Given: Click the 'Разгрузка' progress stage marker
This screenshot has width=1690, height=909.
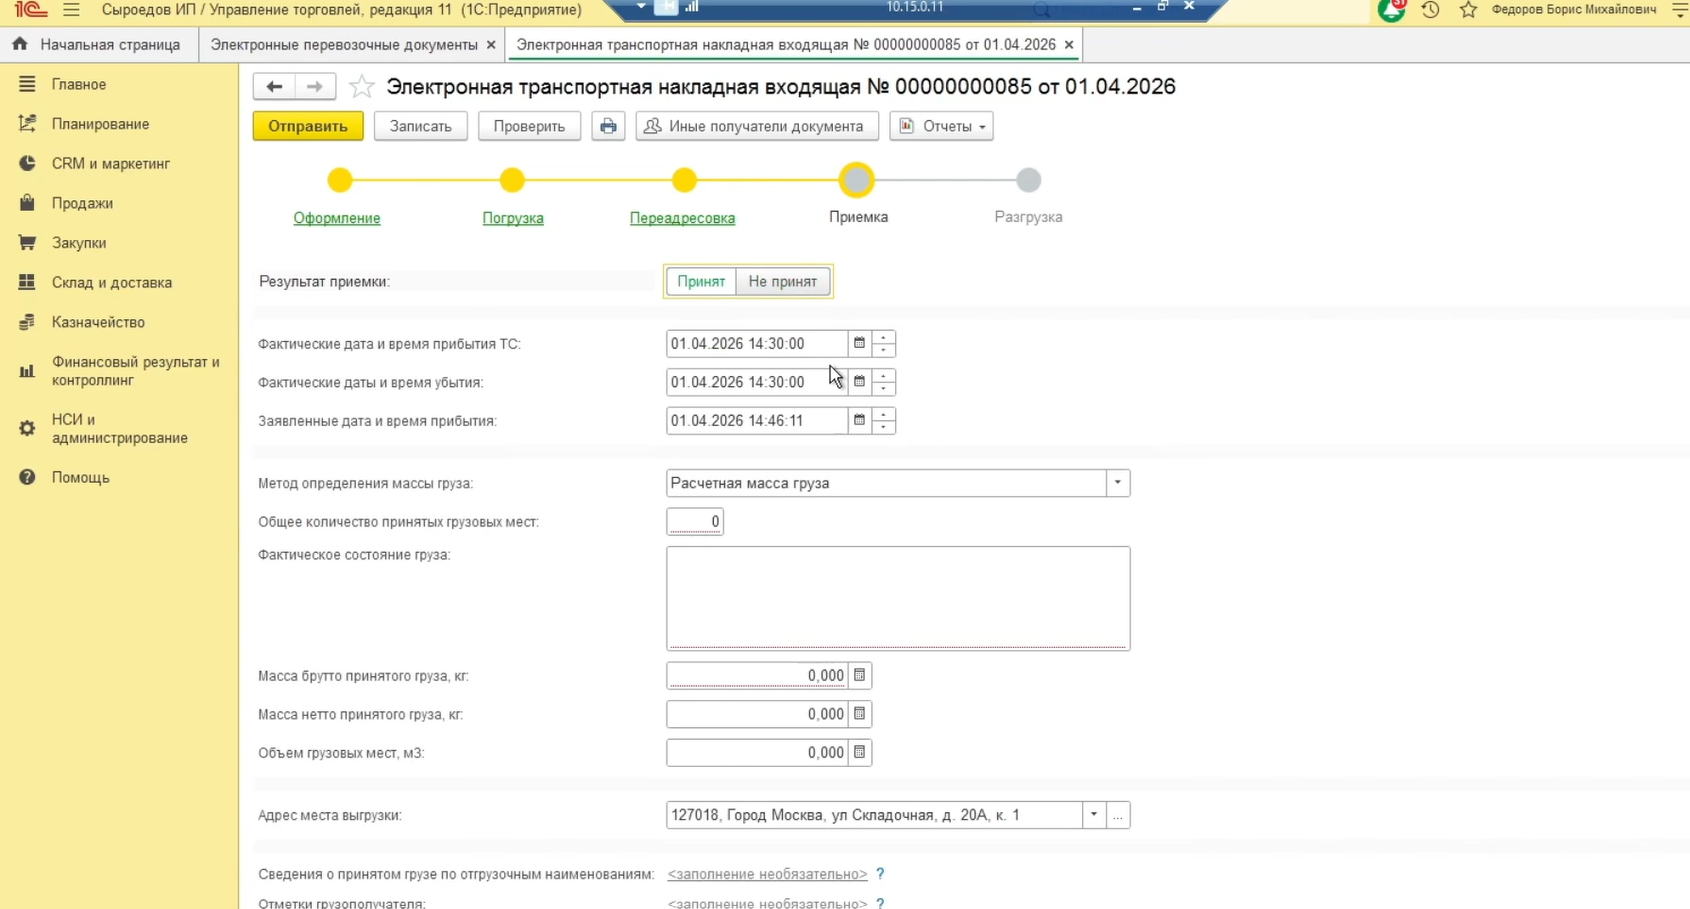Looking at the screenshot, I should (x=1028, y=181).
